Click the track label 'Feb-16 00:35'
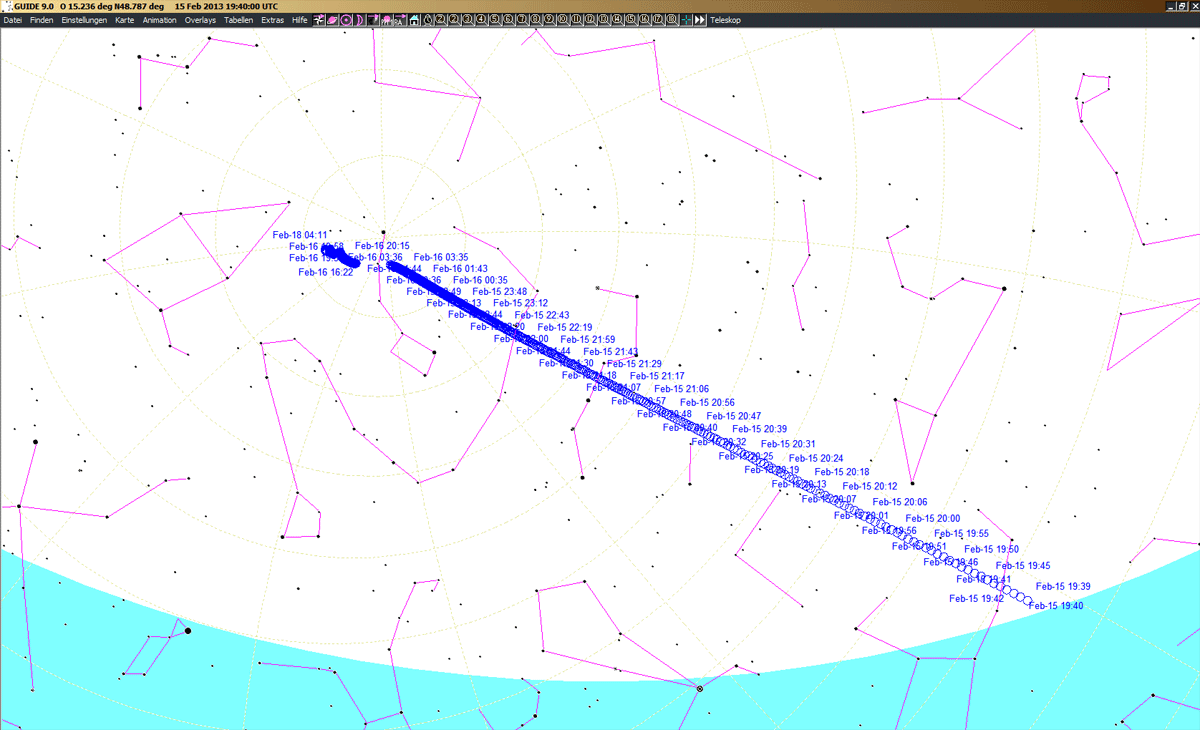1200x730 pixels. click(x=480, y=281)
